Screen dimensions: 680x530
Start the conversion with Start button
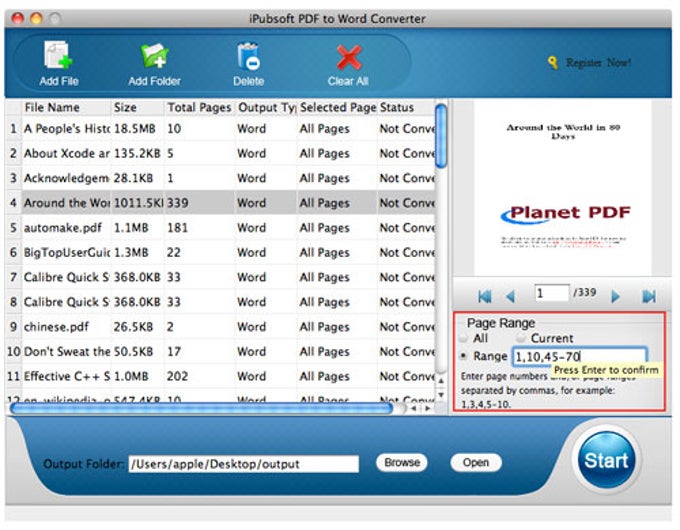point(606,460)
